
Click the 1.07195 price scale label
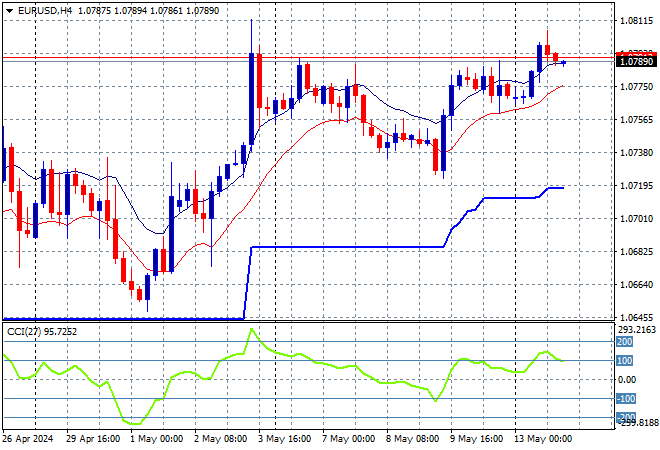[636, 186]
